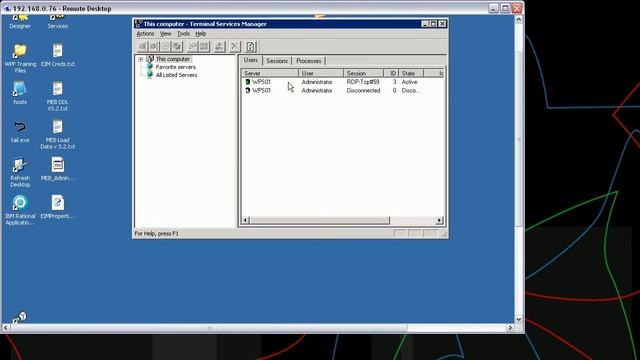Select Favorite servers in the tree
Screen dimensions: 640x360
coord(176,67)
